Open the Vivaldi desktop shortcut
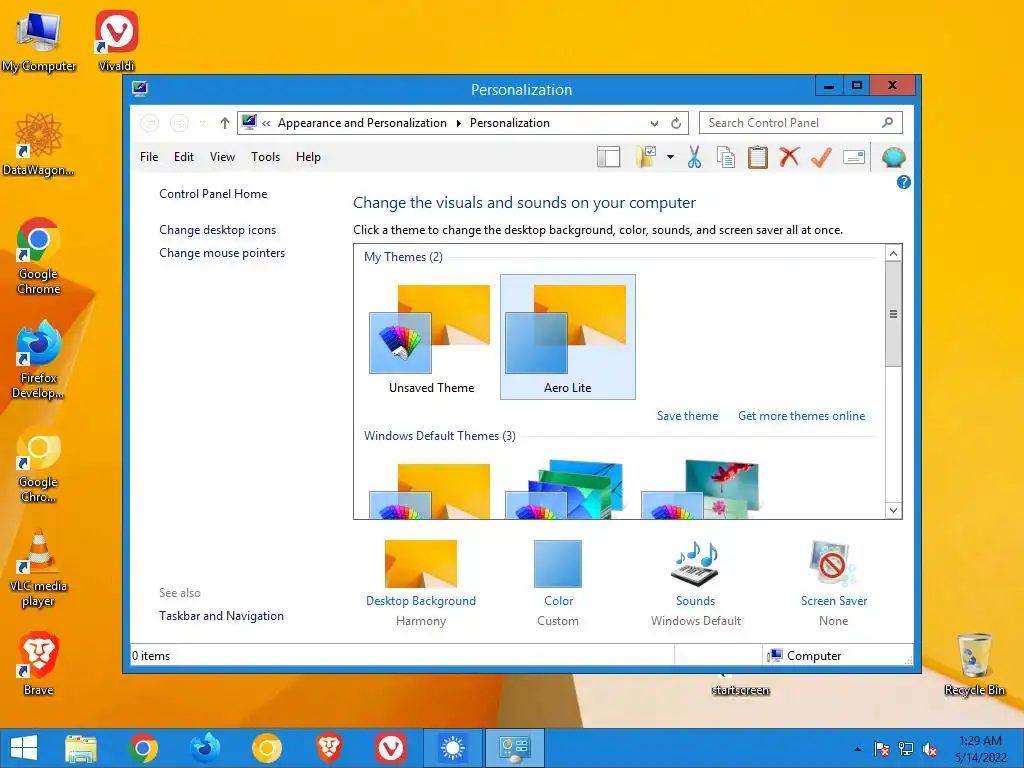This screenshot has width=1024, height=768. pyautogui.click(x=116, y=40)
